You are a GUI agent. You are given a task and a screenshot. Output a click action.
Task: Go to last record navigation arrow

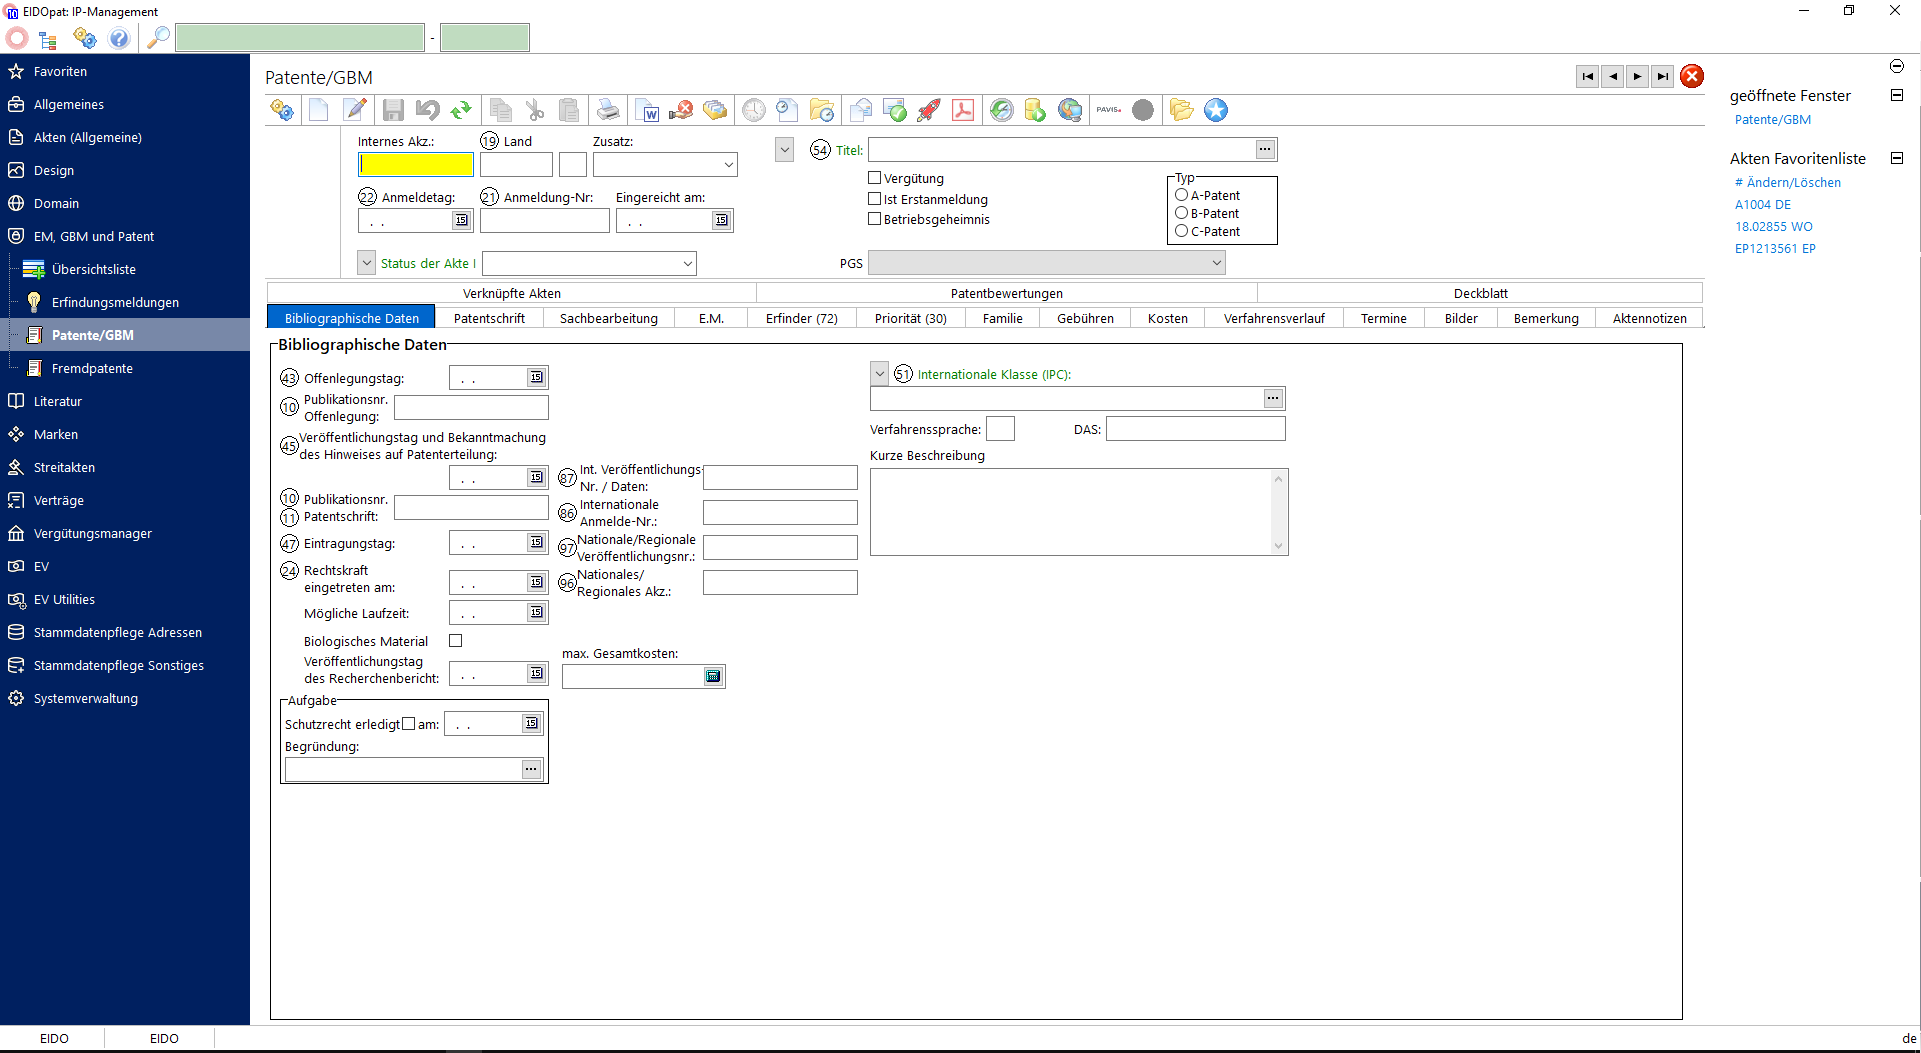(x=1662, y=77)
